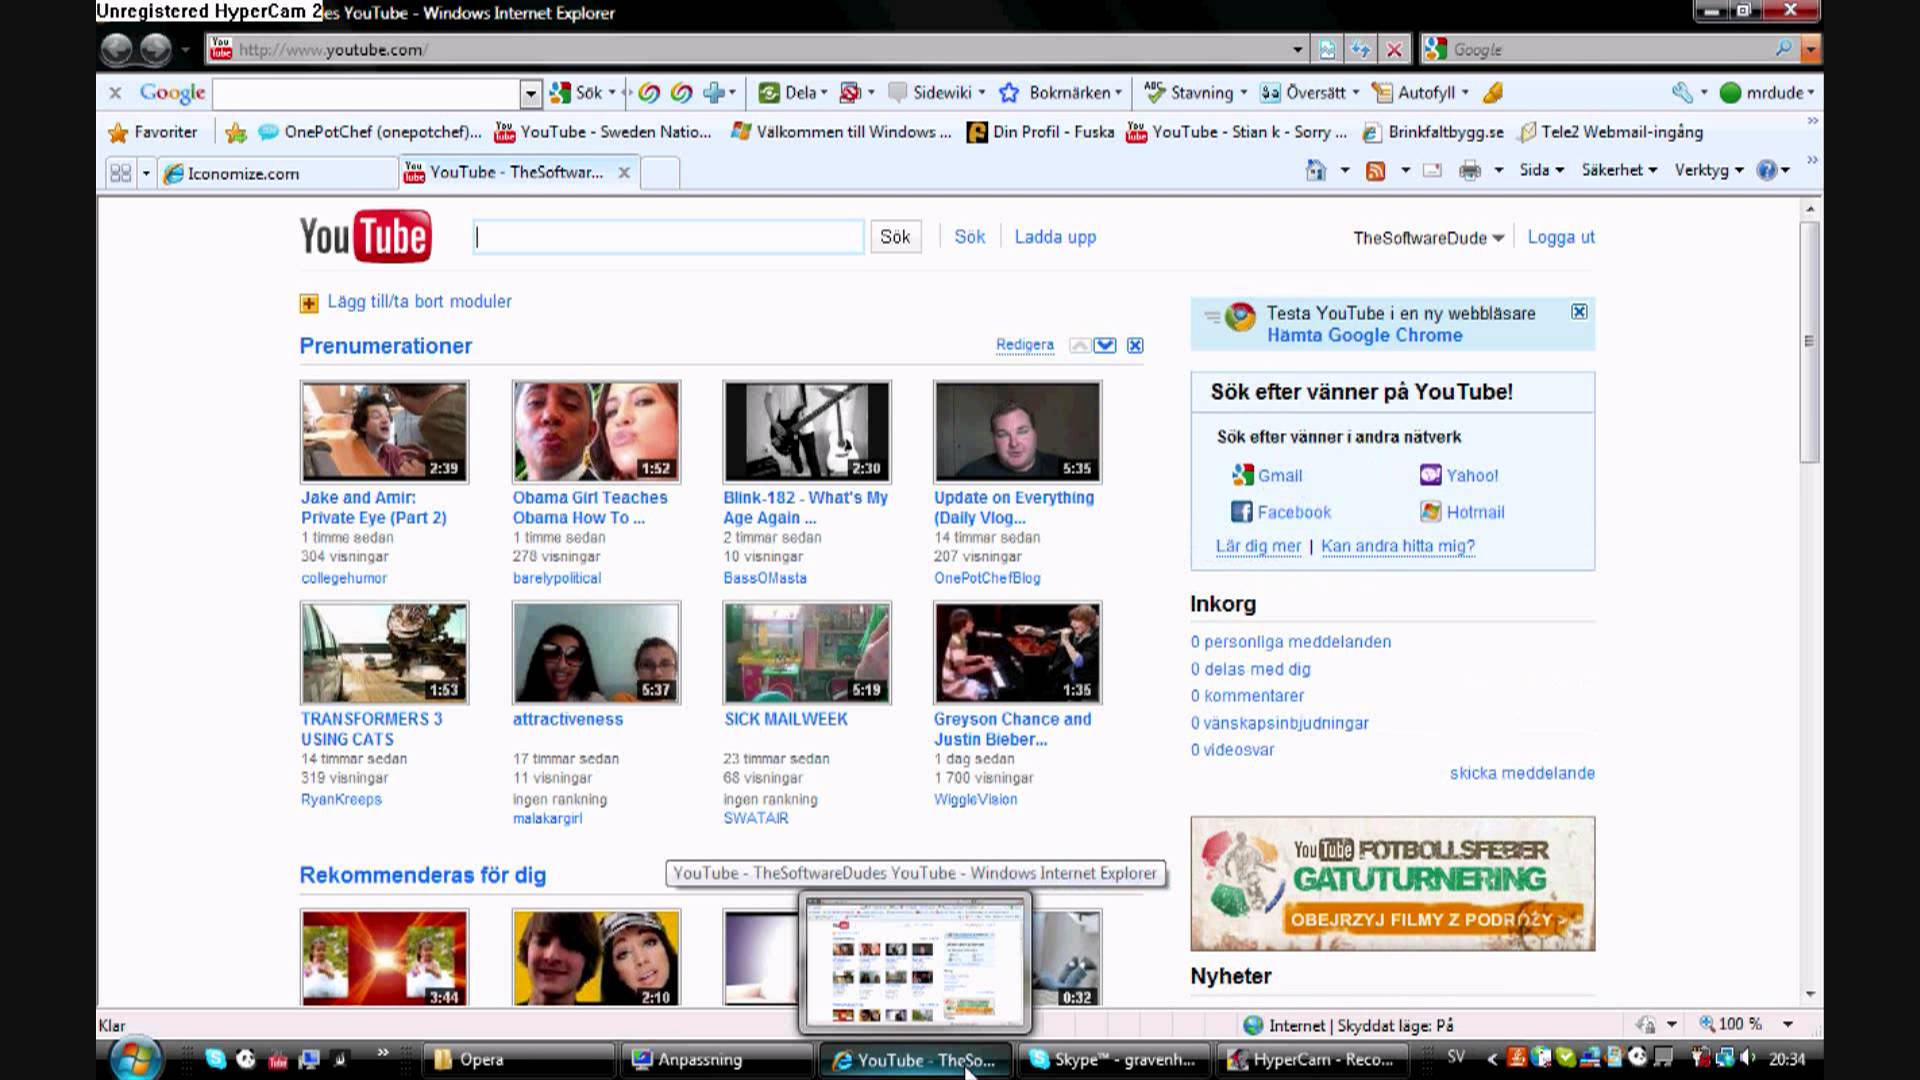The width and height of the screenshot is (1920, 1080).
Task: Expand Bokmärken dropdown on Google Toolbar
Action: click(1118, 93)
